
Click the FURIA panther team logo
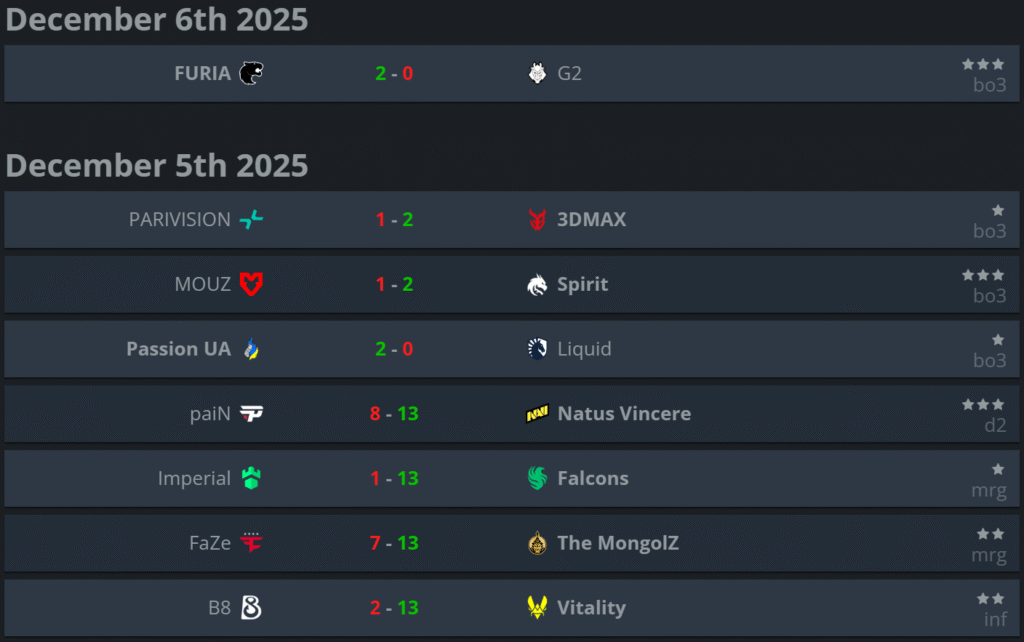[251, 73]
